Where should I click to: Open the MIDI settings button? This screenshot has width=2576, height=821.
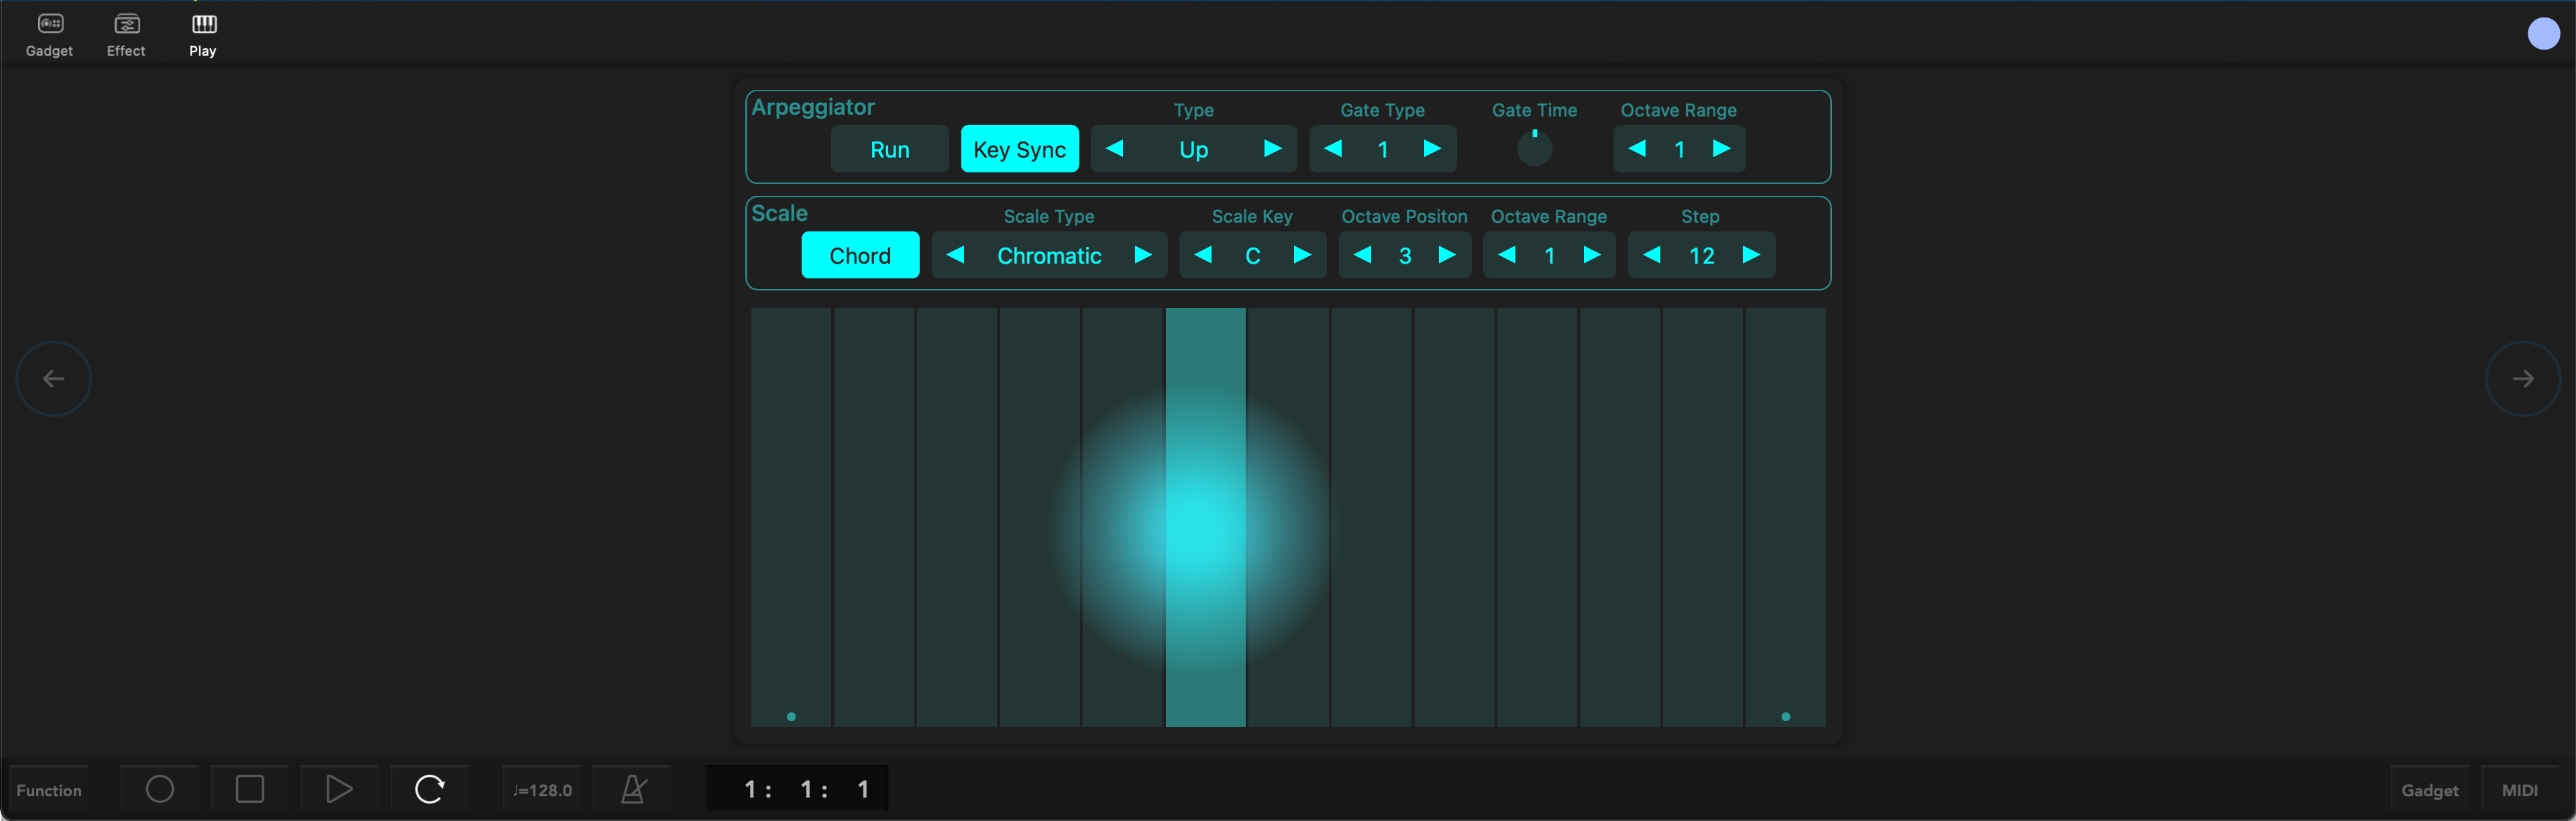coord(2520,790)
